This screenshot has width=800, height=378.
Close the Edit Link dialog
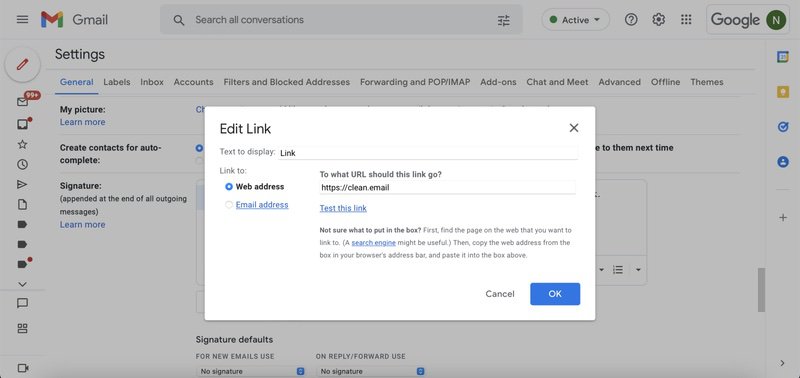point(574,128)
